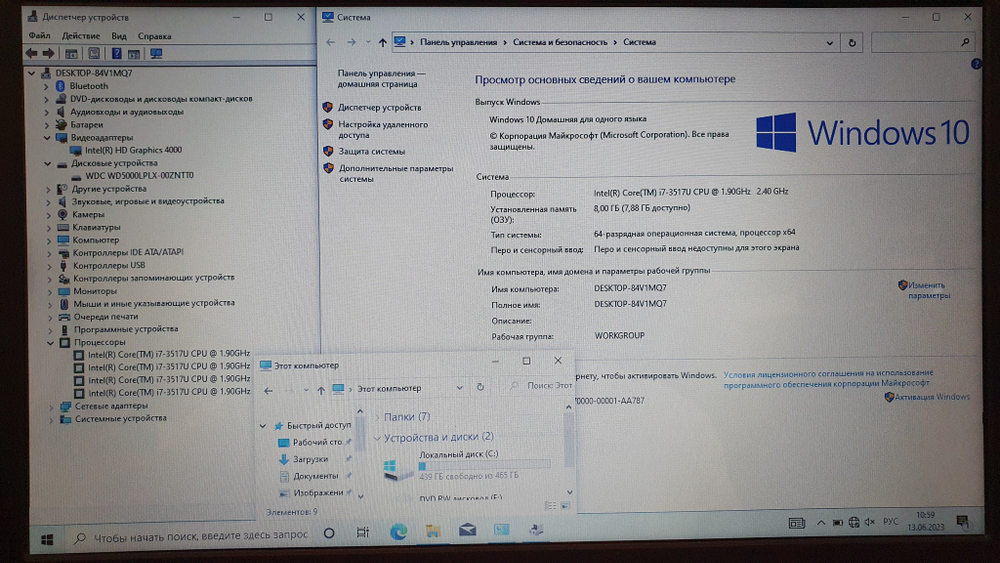
Task: Open help icon in Device Manager toolbar
Action: (116, 54)
